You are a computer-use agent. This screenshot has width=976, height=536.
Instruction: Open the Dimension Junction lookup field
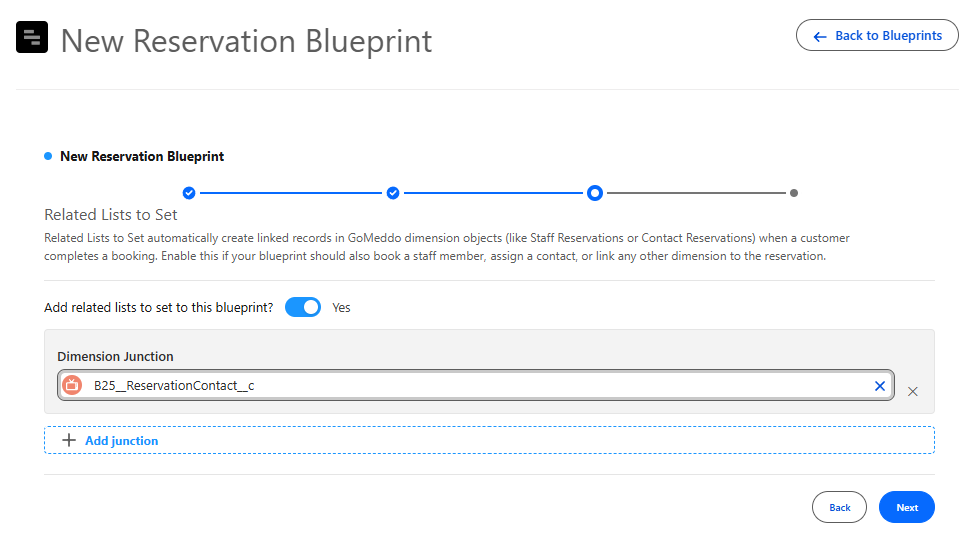(476, 385)
